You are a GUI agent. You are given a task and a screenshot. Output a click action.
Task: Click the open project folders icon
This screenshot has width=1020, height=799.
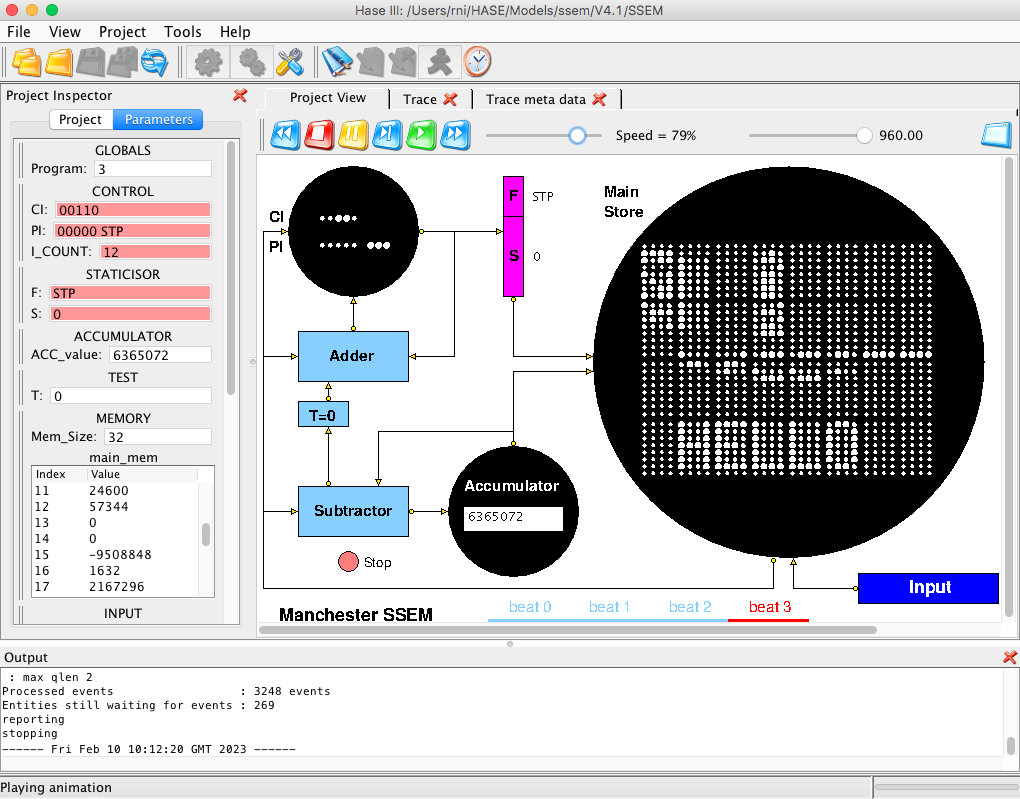click(x=27, y=62)
